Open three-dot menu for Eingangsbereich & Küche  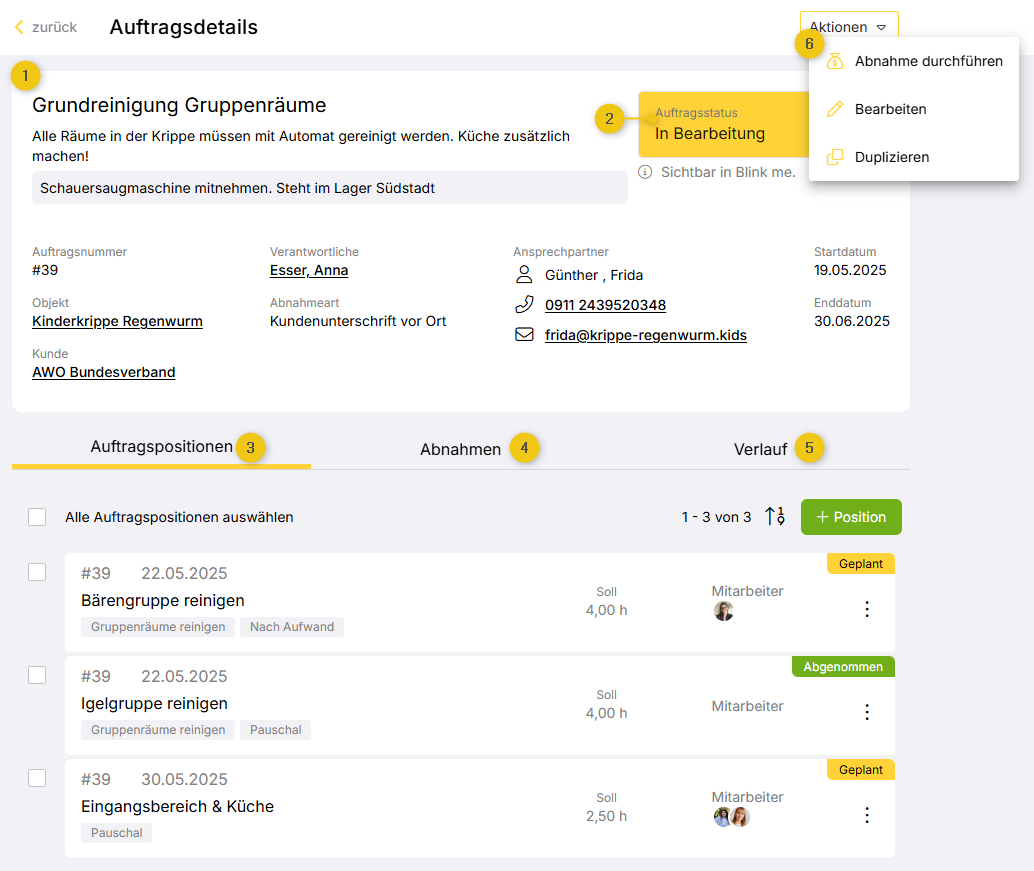[867, 815]
